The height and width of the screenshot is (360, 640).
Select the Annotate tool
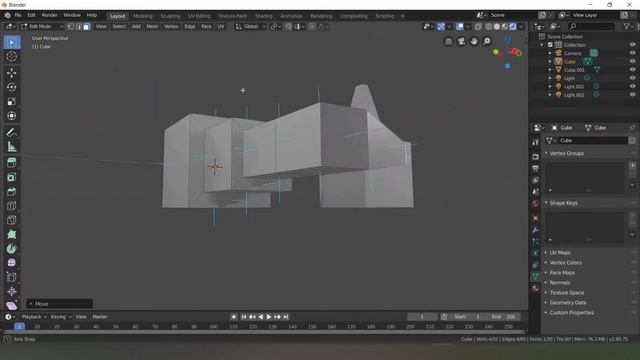12,132
